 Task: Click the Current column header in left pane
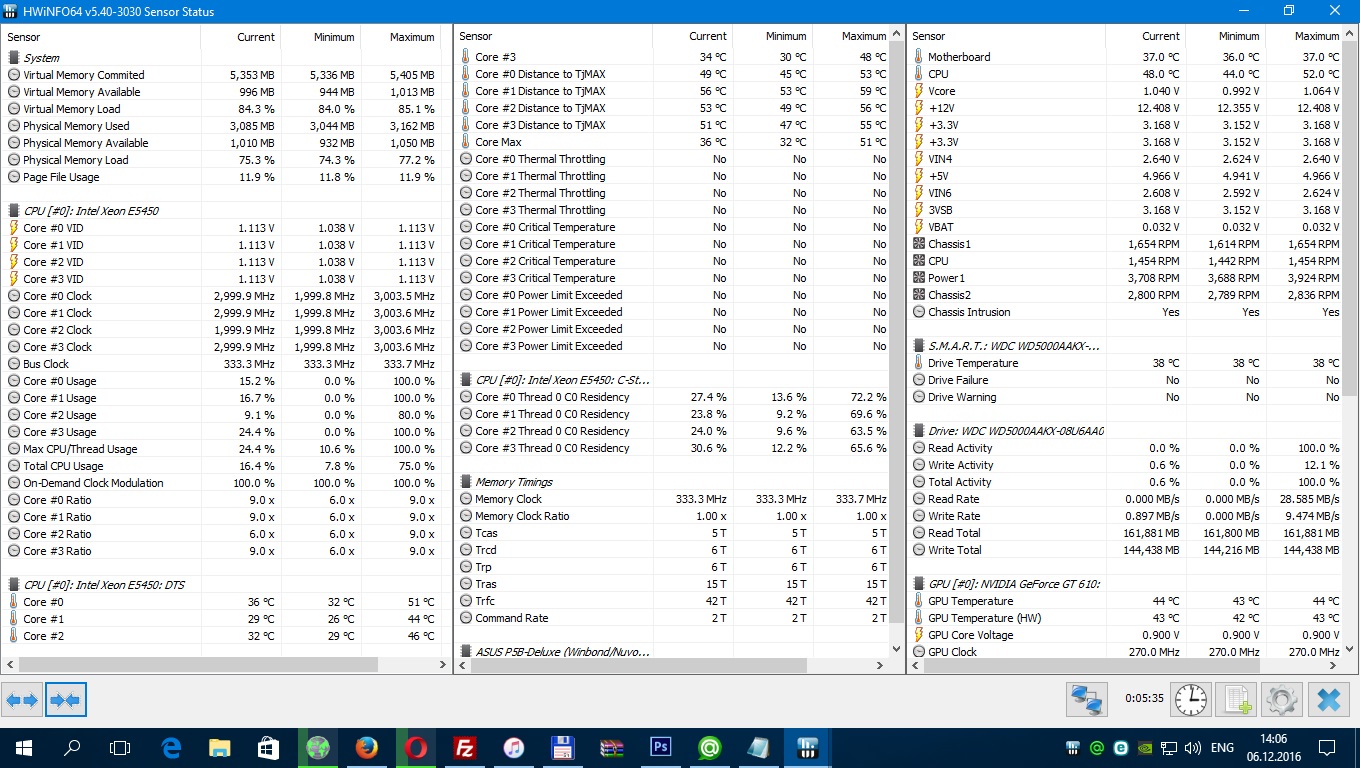coord(241,37)
